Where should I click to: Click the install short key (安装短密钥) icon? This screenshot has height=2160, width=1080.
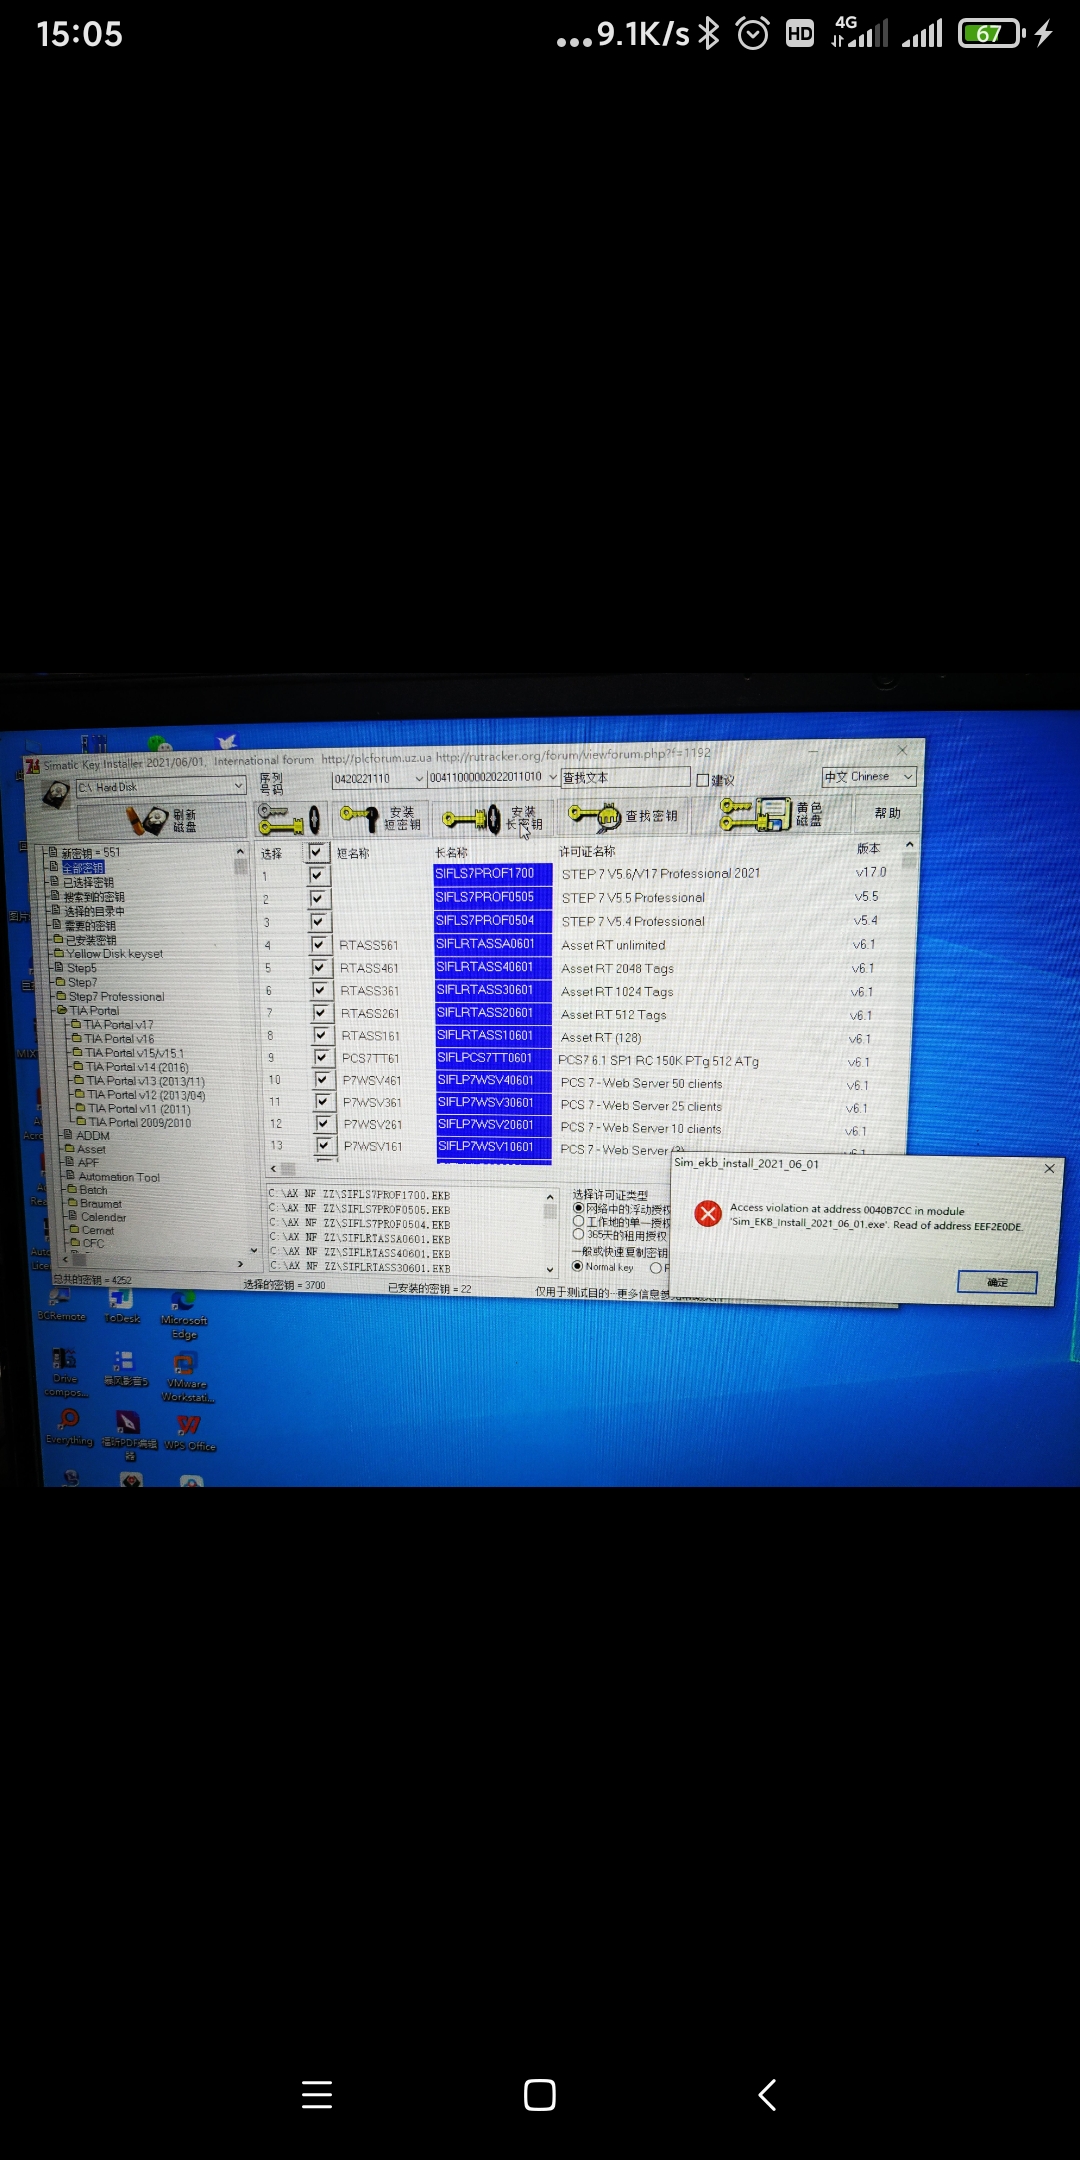tap(358, 817)
